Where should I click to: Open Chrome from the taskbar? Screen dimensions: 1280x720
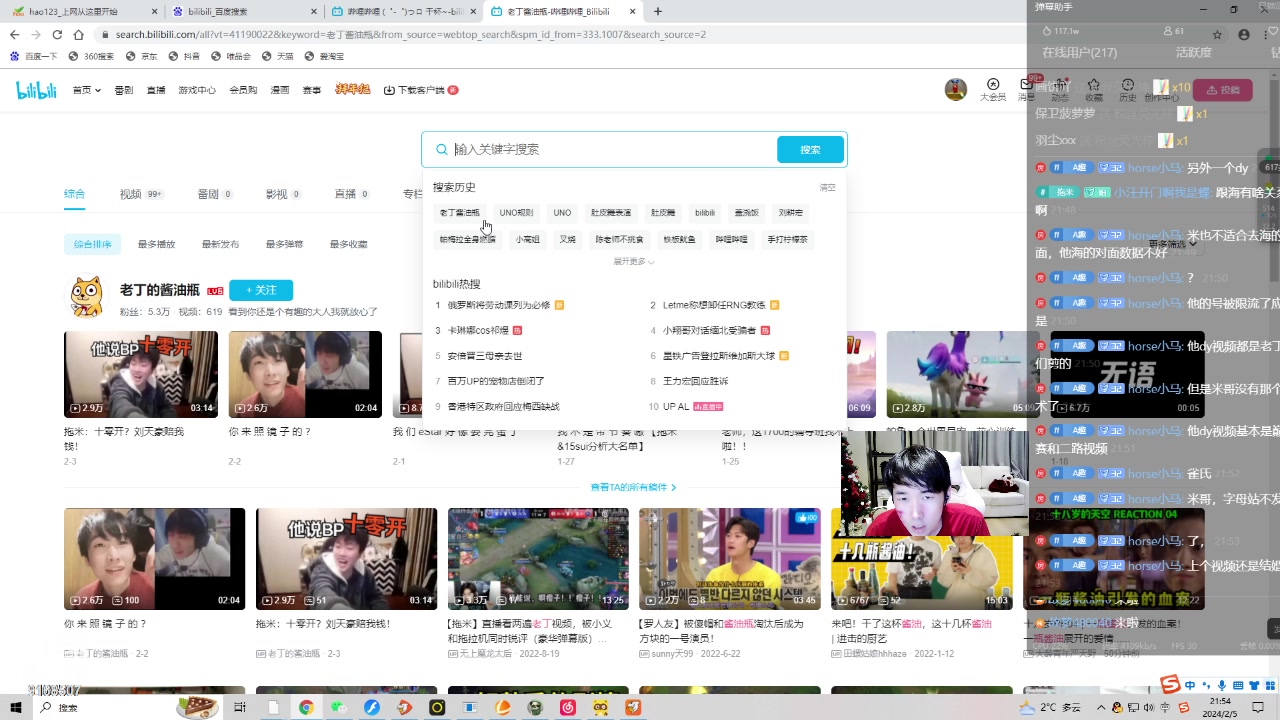coord(306,707)
